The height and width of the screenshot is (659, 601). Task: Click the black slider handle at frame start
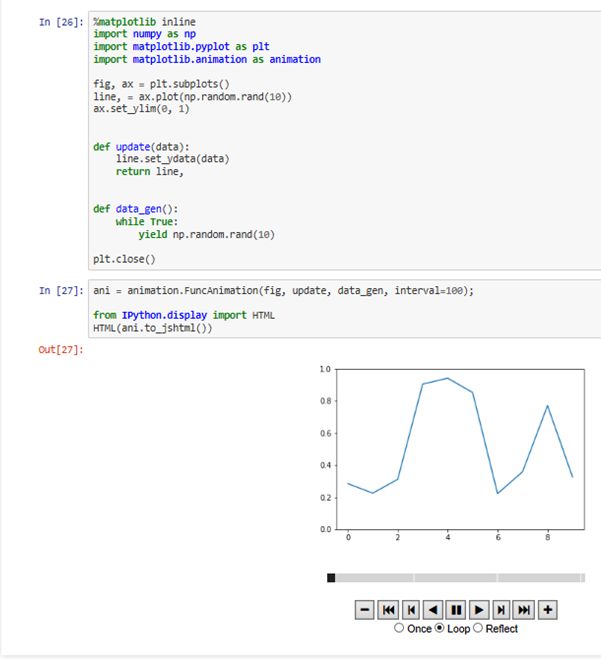tap(331, 578)
